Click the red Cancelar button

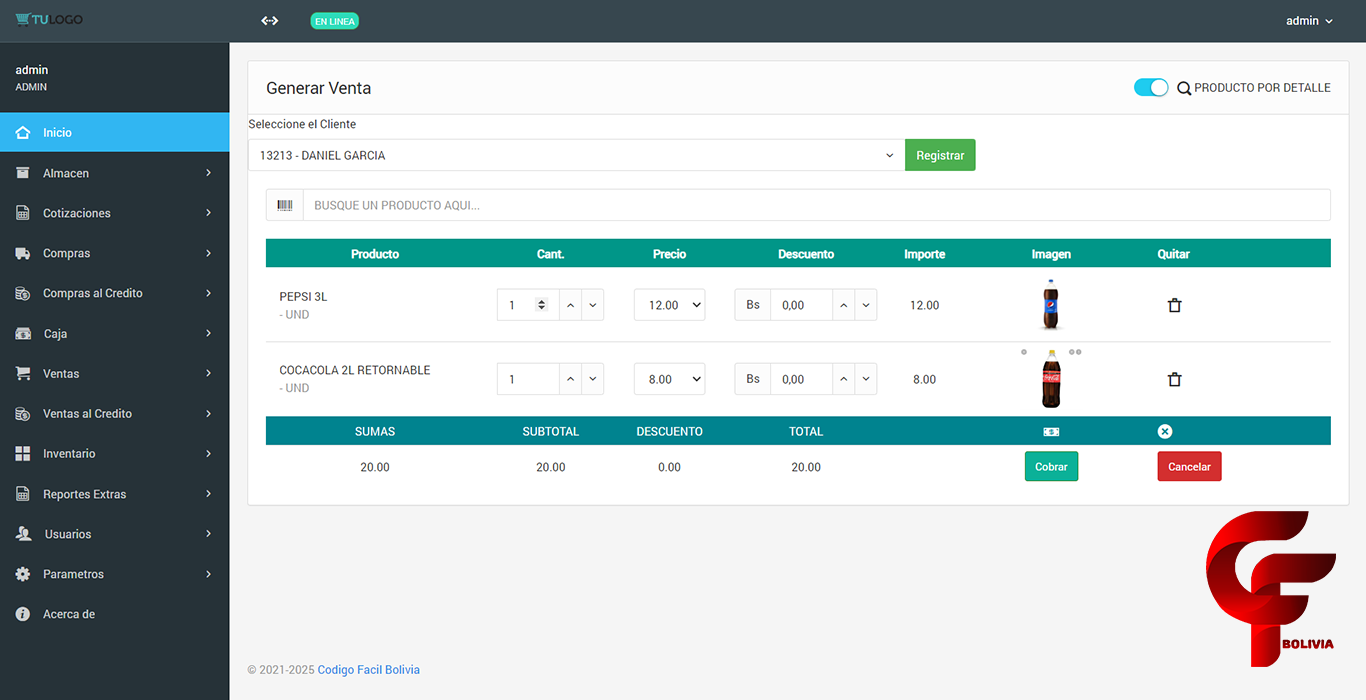pos(1189,467)
